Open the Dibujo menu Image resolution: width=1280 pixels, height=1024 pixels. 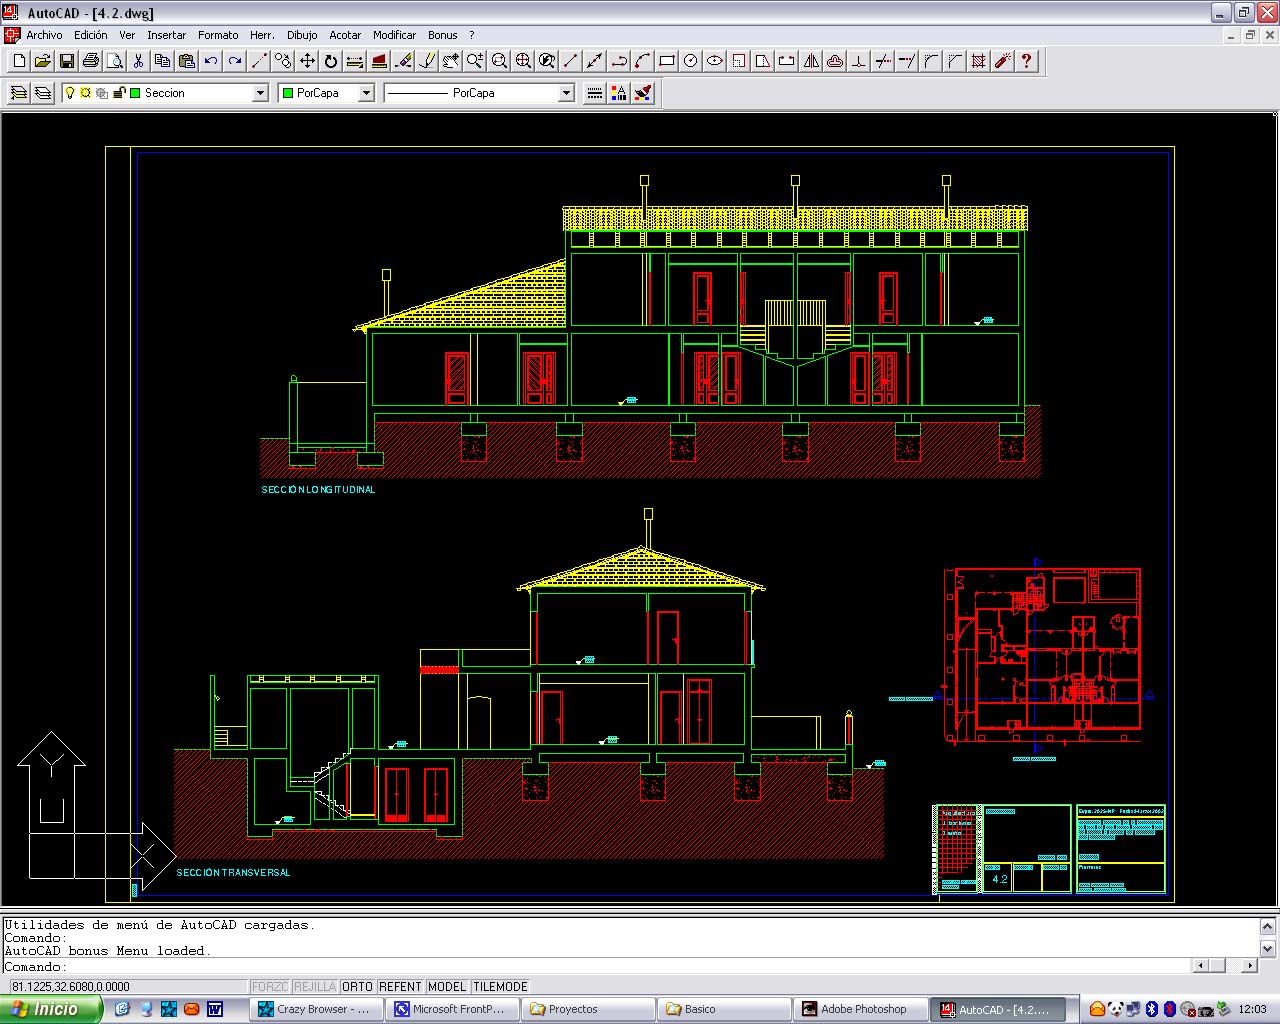[x=302, y=35]
